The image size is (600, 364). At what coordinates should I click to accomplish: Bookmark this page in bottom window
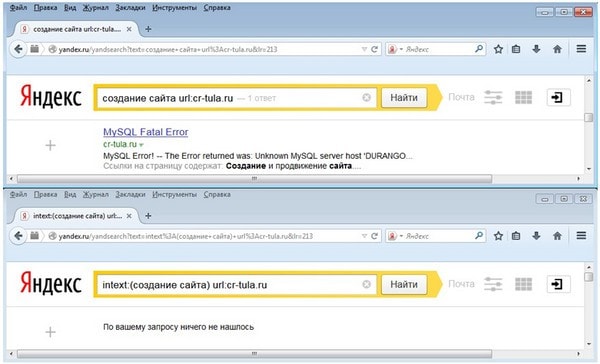click(498, 236)
